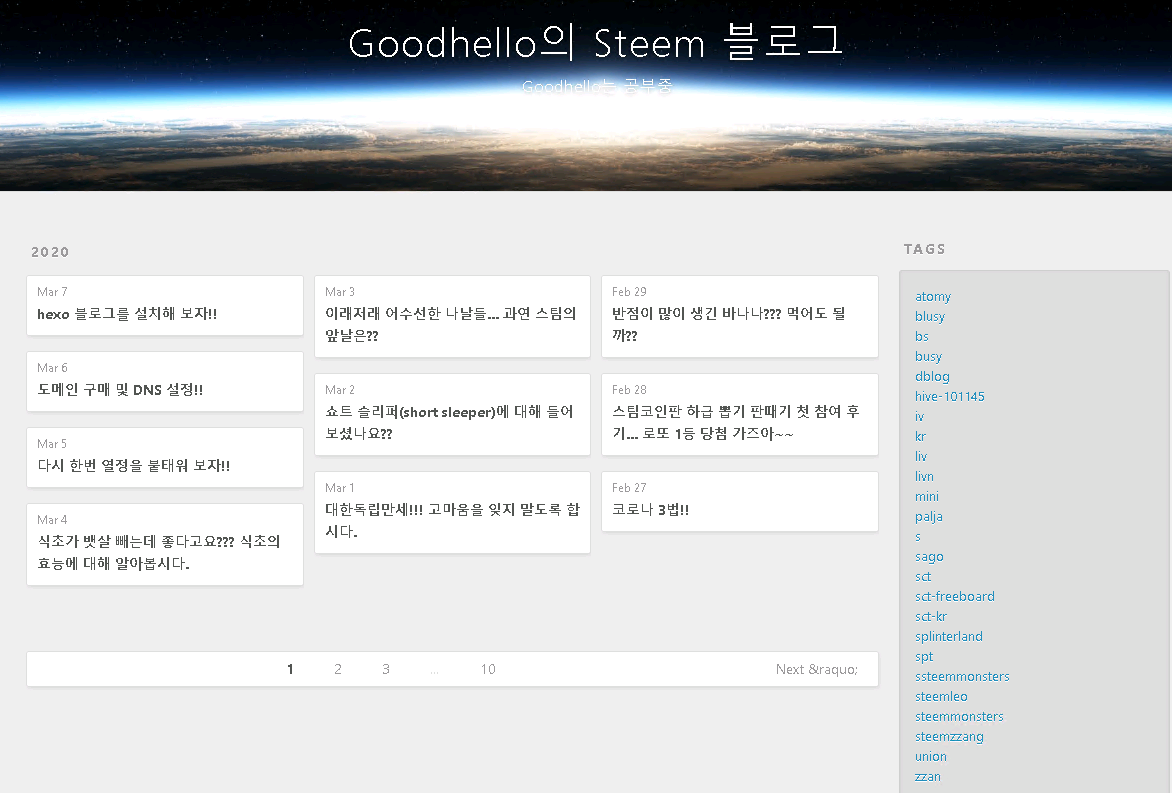Viewport: 1172px width, 793px height.
Task: Filter by tag zzan
Action: (x=928, y=777)
